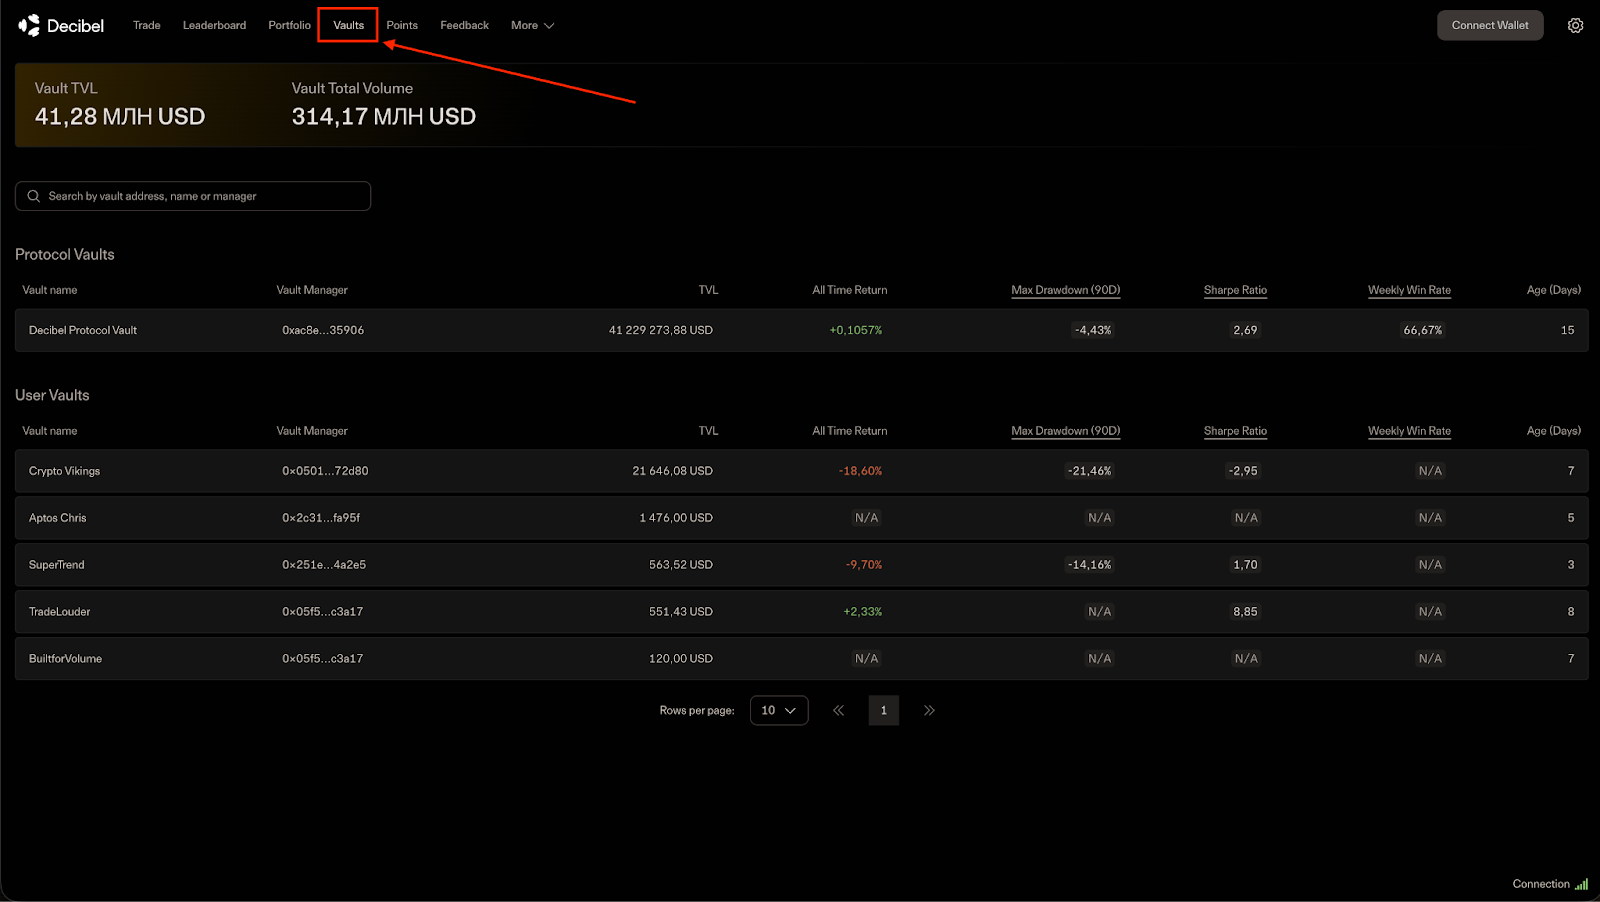Open the Leaderboard tab
Screen dimensions: 1600x902
coord(214,25)
